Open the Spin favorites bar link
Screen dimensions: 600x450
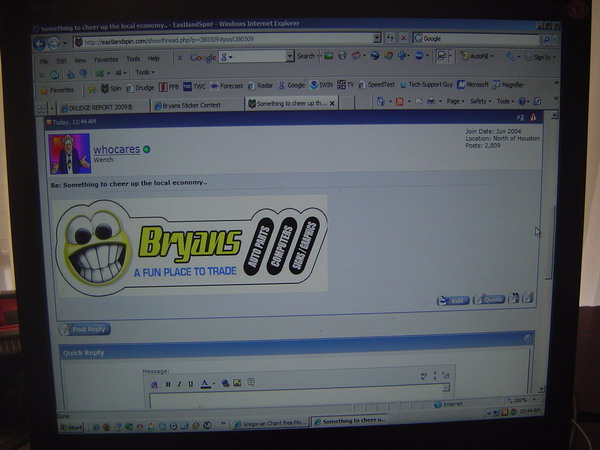111,88
